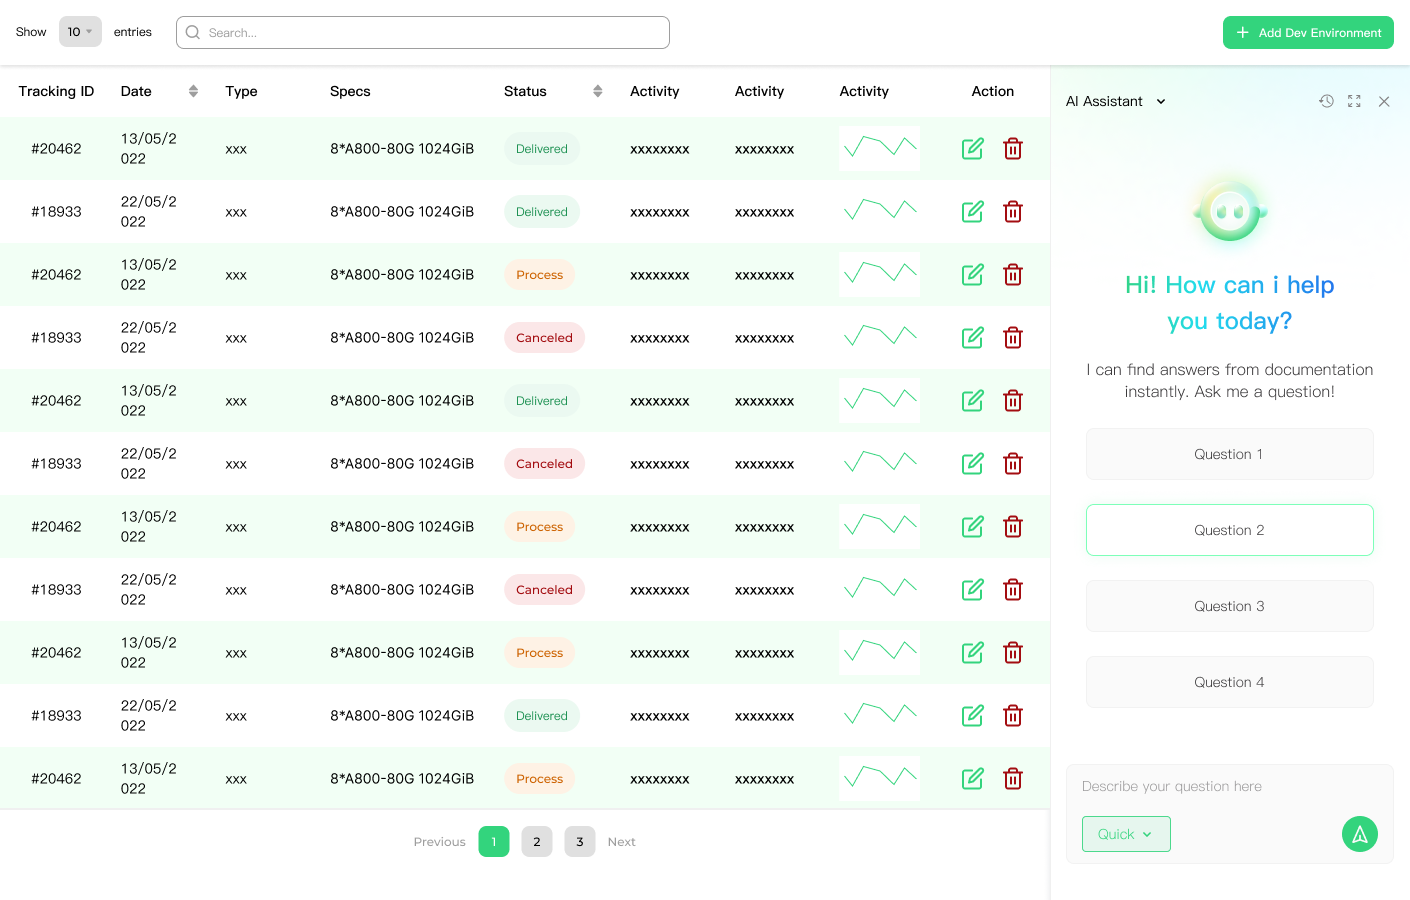Expand the AI Assistant title dropdown

click(x=1161, y=101)
